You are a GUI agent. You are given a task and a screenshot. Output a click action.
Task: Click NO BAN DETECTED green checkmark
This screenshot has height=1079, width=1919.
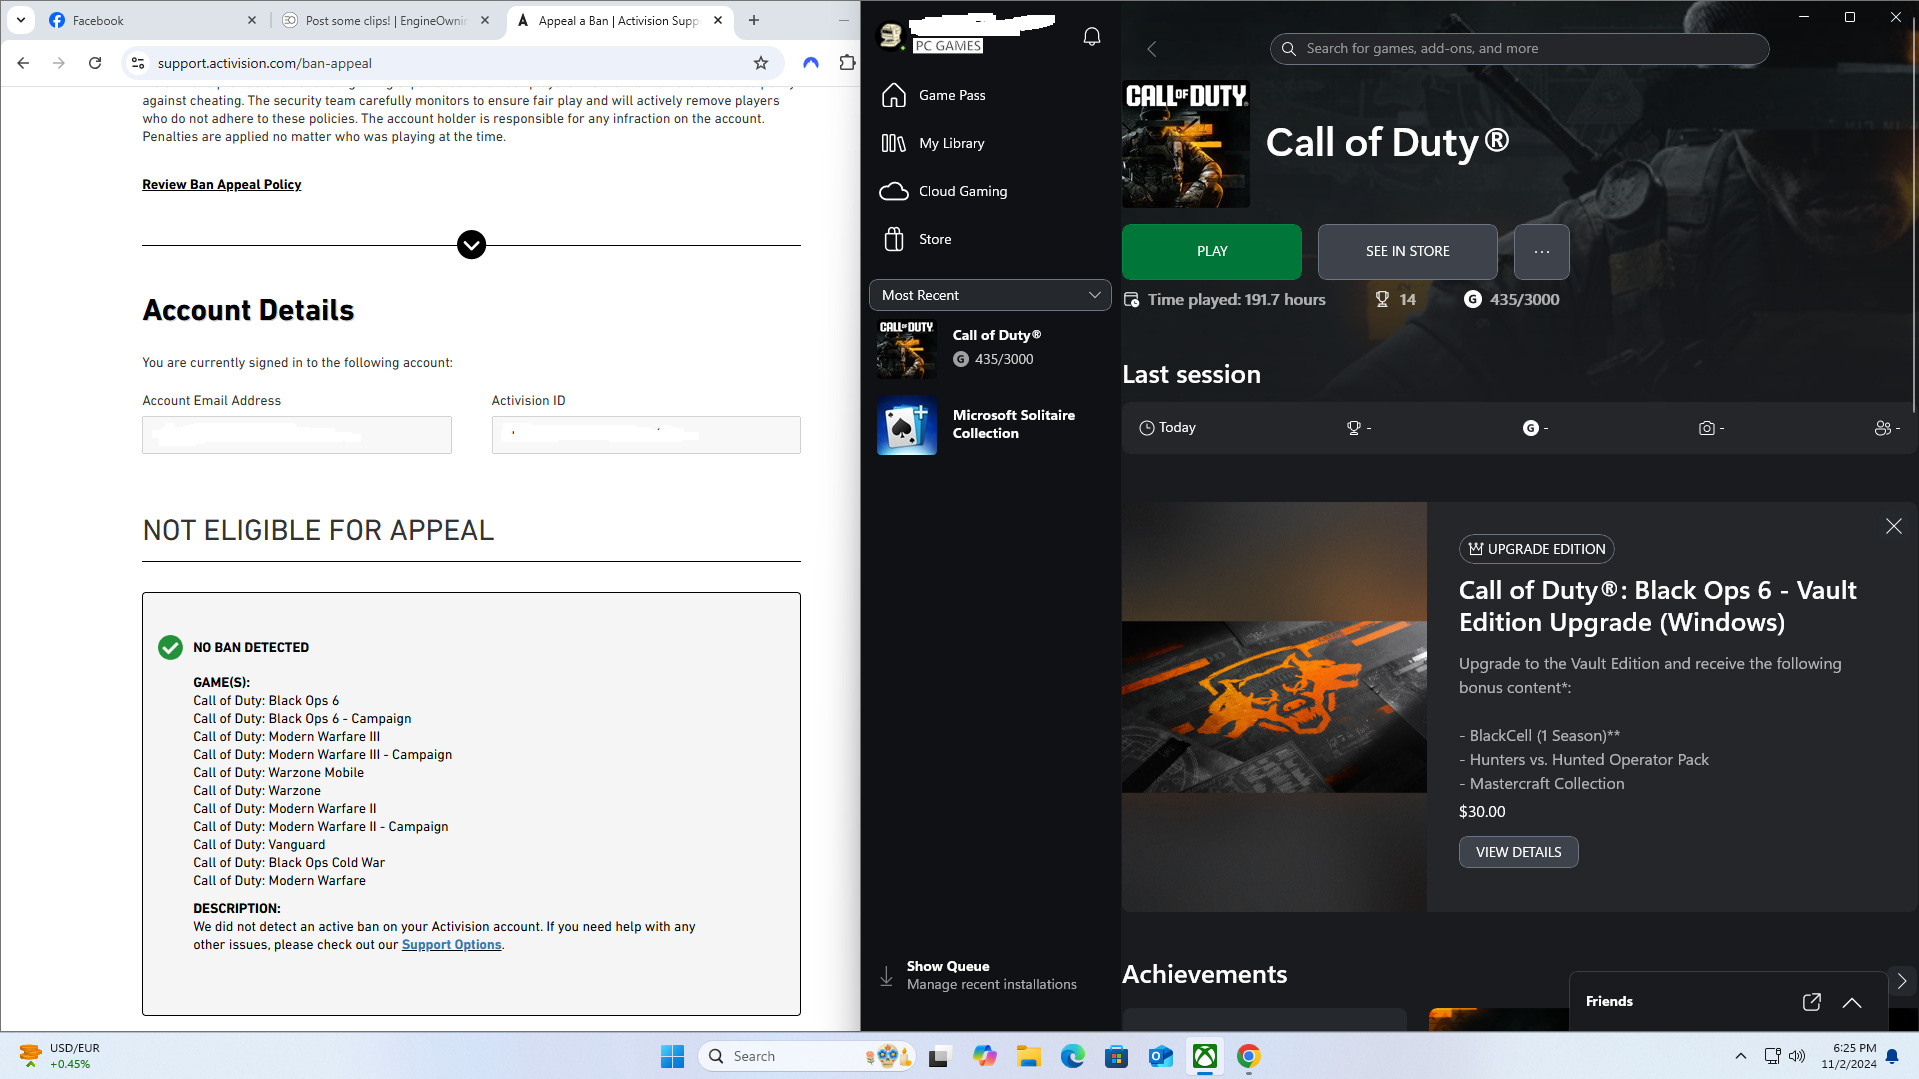[x=170, y=647]
